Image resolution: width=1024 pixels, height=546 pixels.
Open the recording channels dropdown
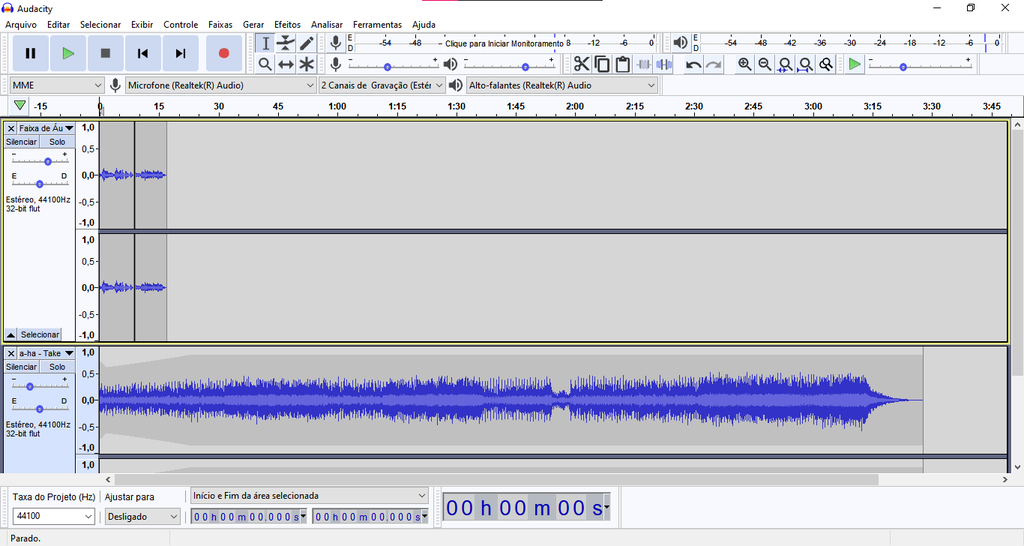(x=382, y=86)
